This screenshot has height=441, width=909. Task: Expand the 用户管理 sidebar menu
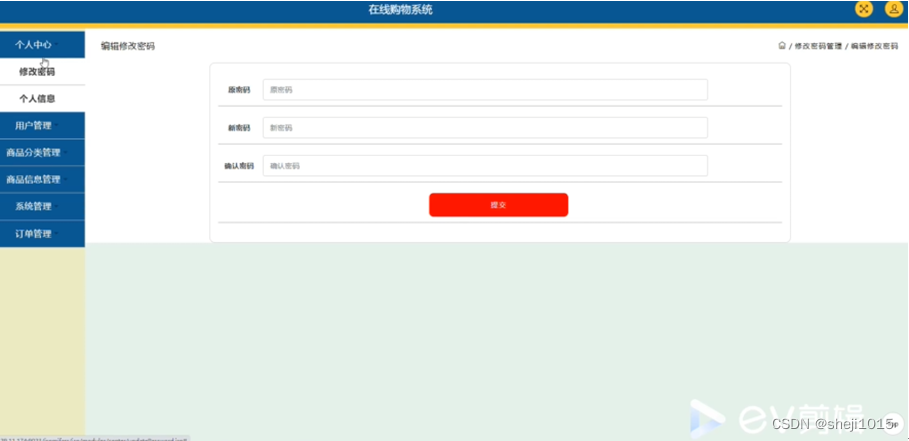[42, 125]
